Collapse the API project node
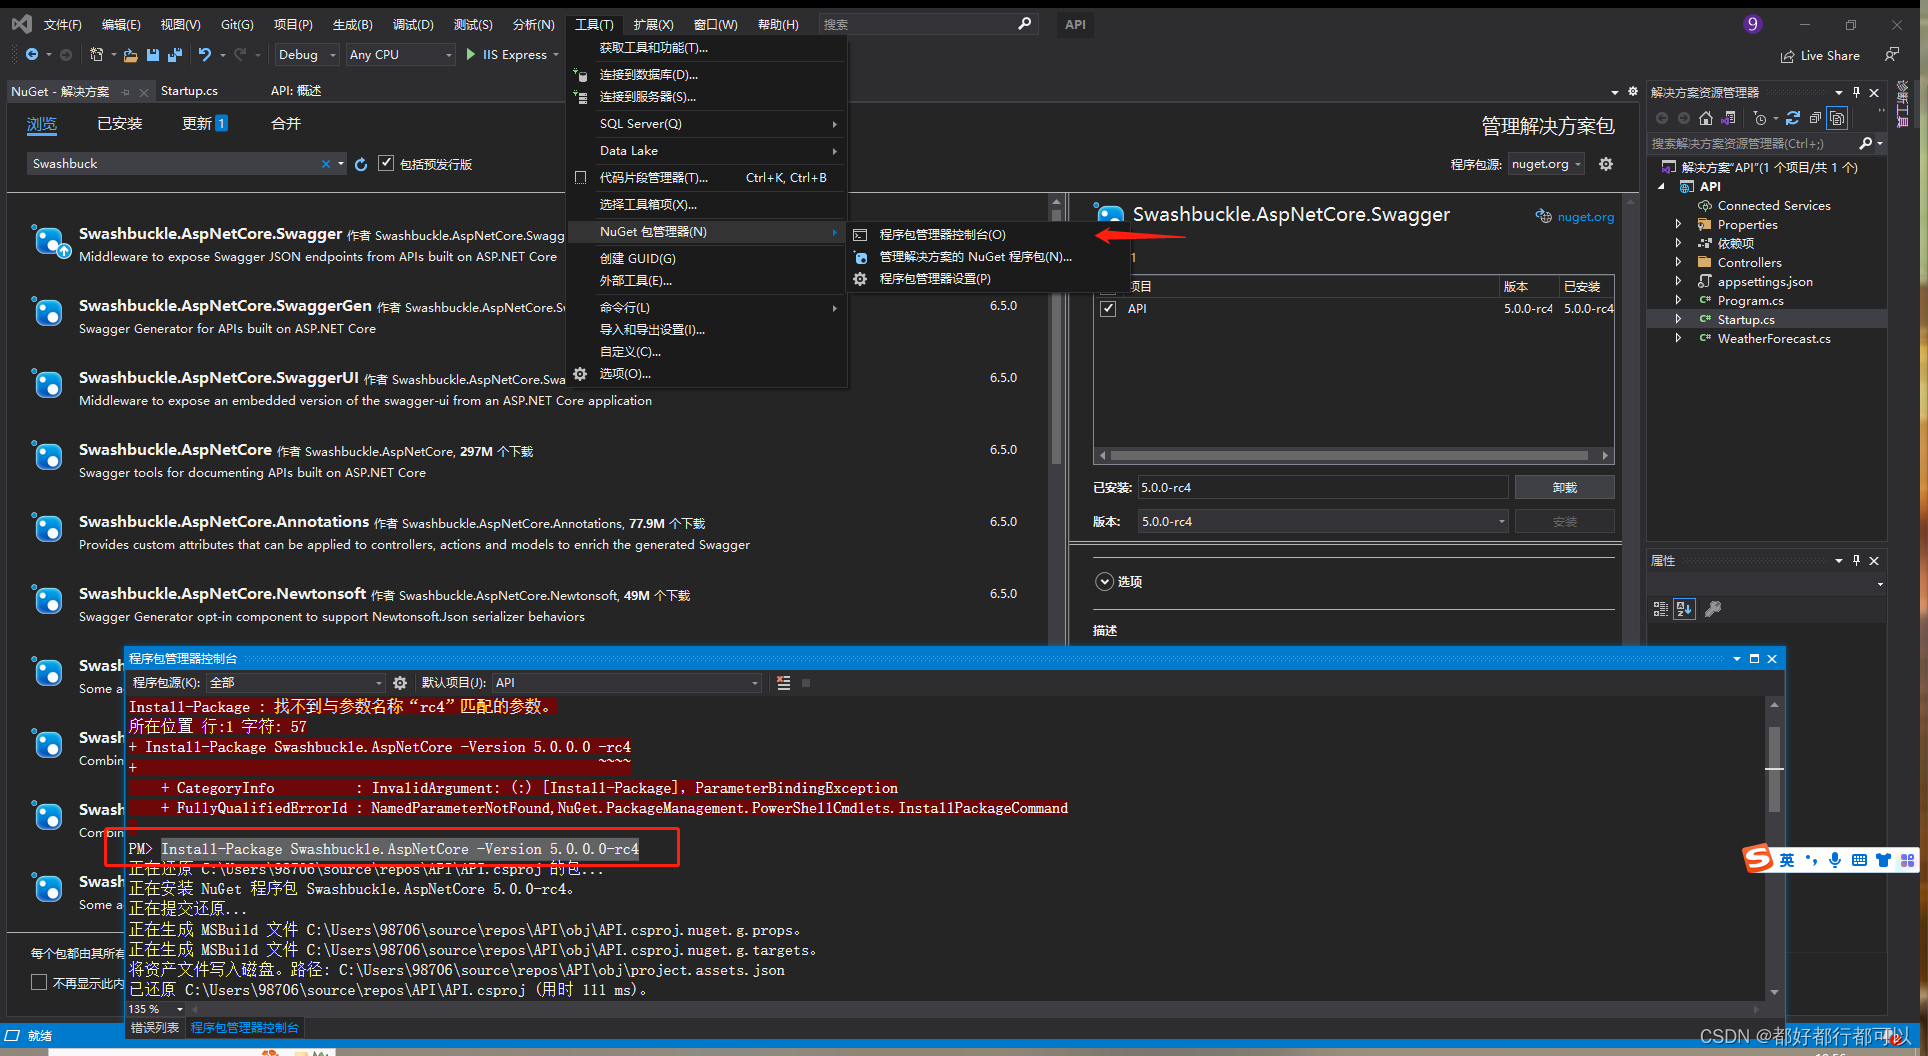 click(1662, 186)
